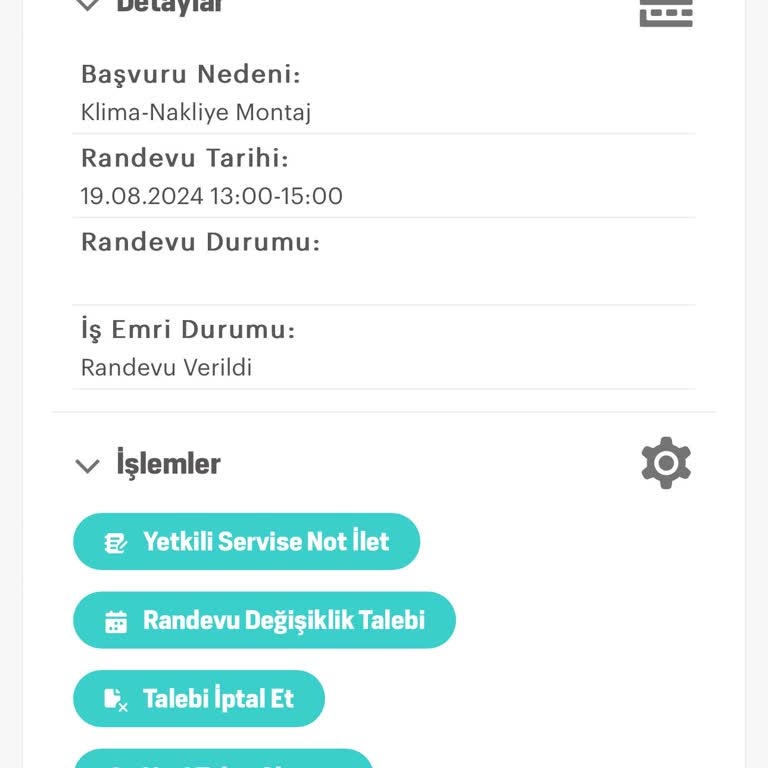
Task: Collapse the İşlemler section chevron
Action: 88,465
